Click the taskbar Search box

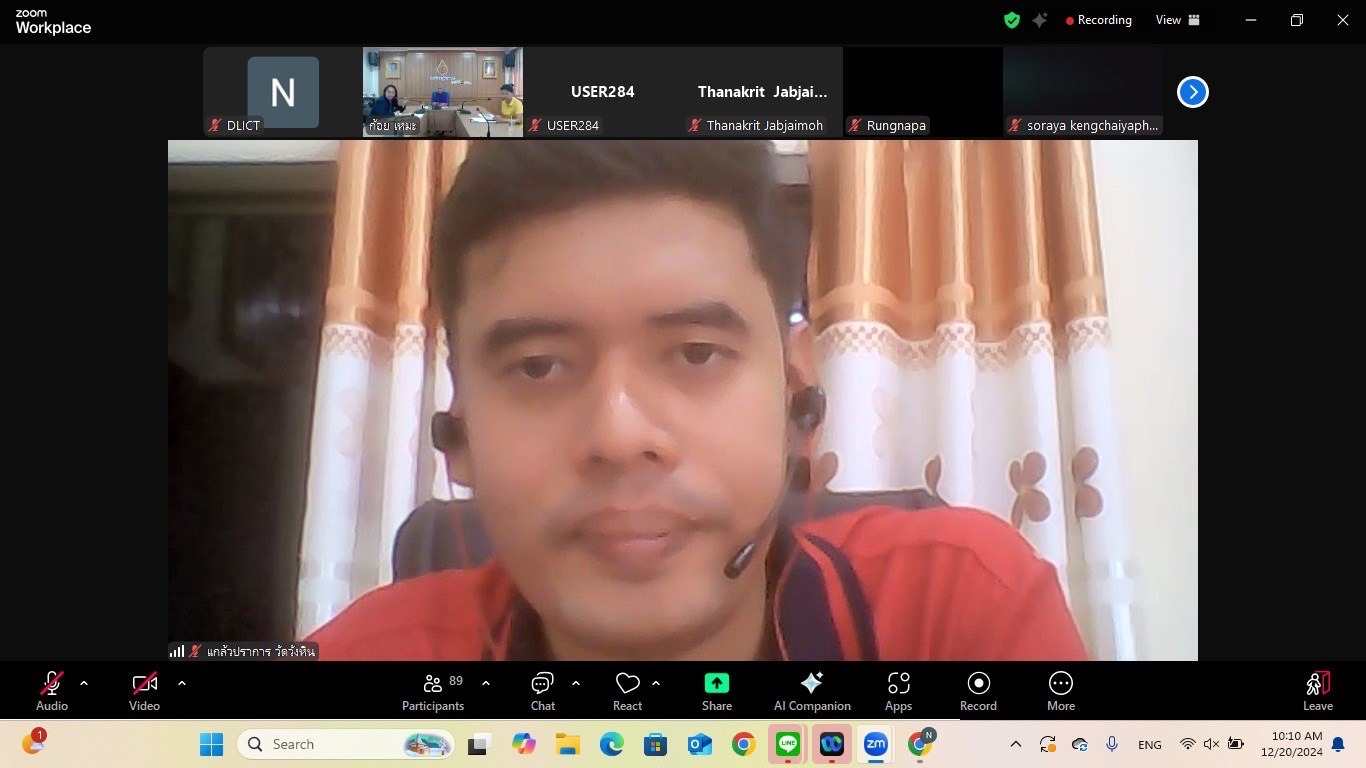[x=346, y=744]
